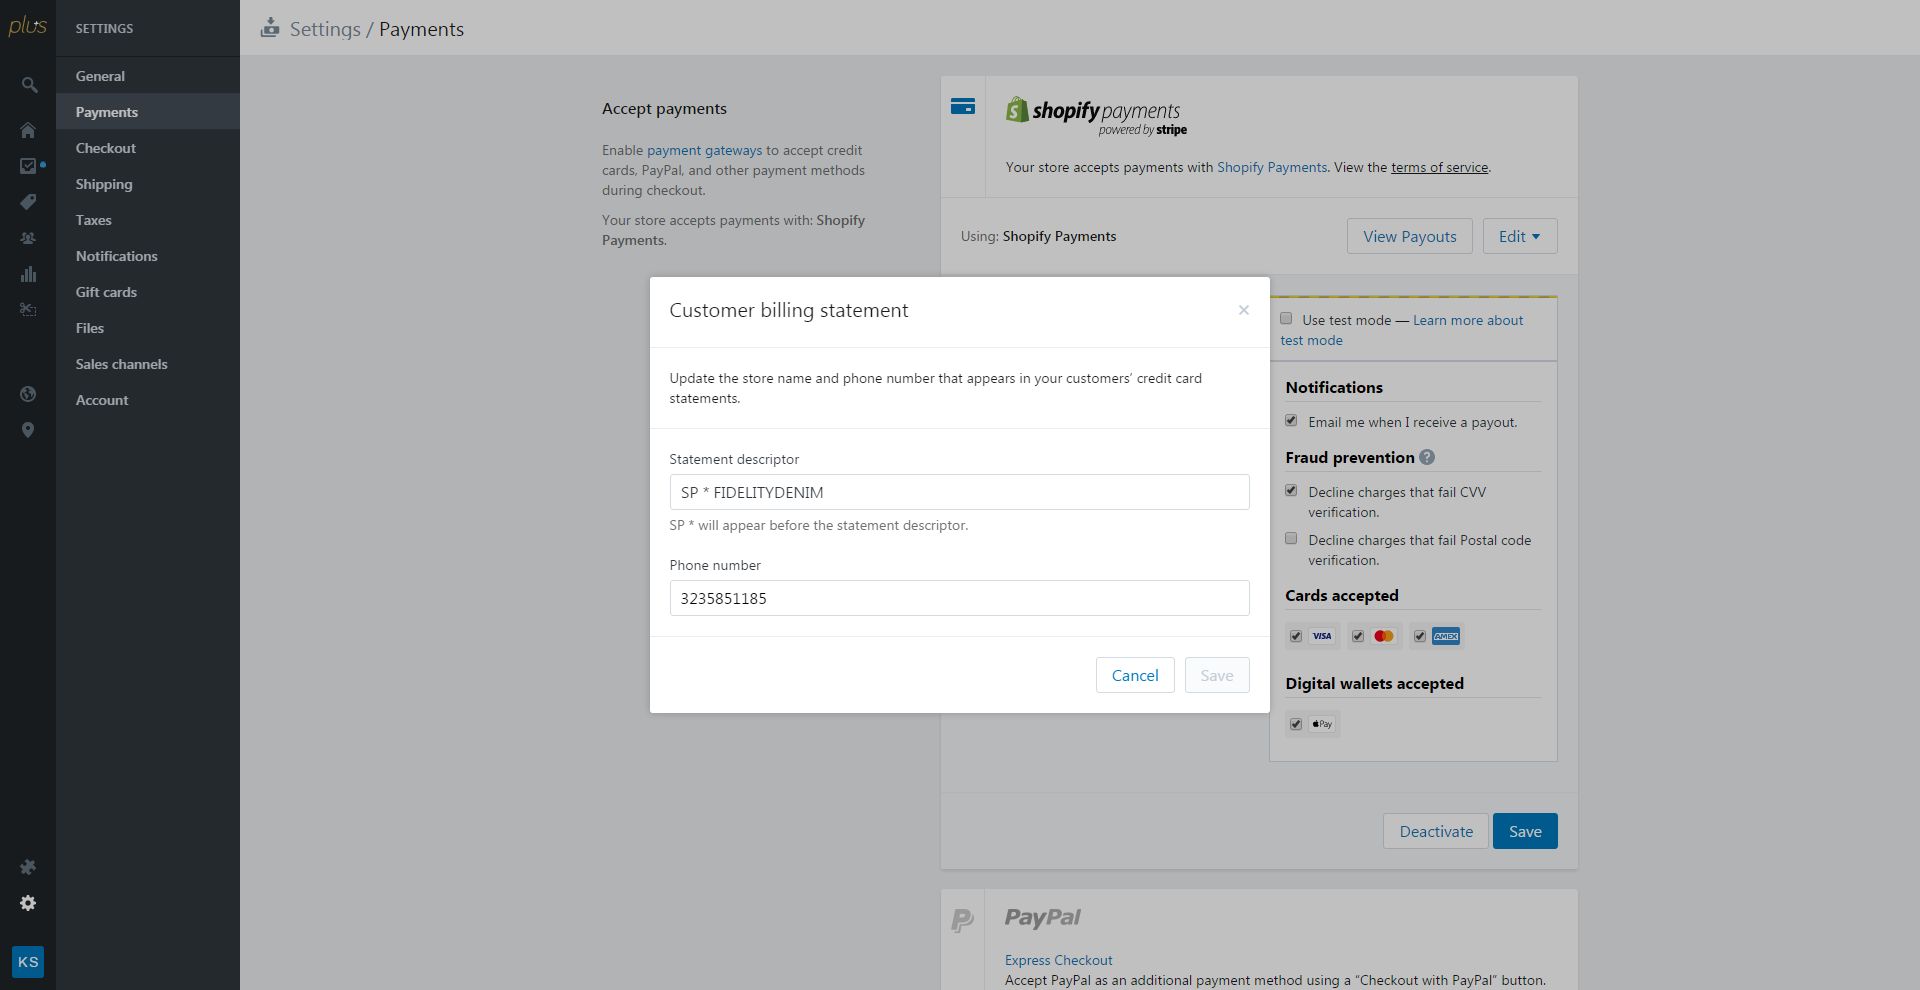
Task: Check Decline charges that fail Postal code
Action: (x=1291, y=539)
